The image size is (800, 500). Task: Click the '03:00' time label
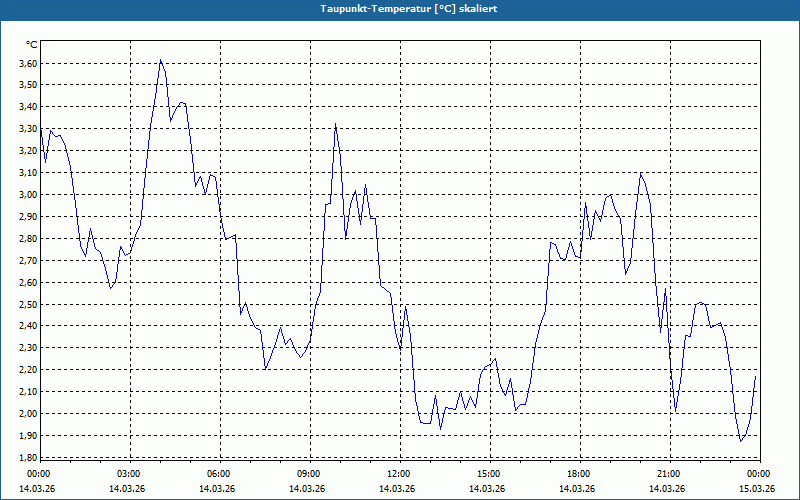pos(129,474)
